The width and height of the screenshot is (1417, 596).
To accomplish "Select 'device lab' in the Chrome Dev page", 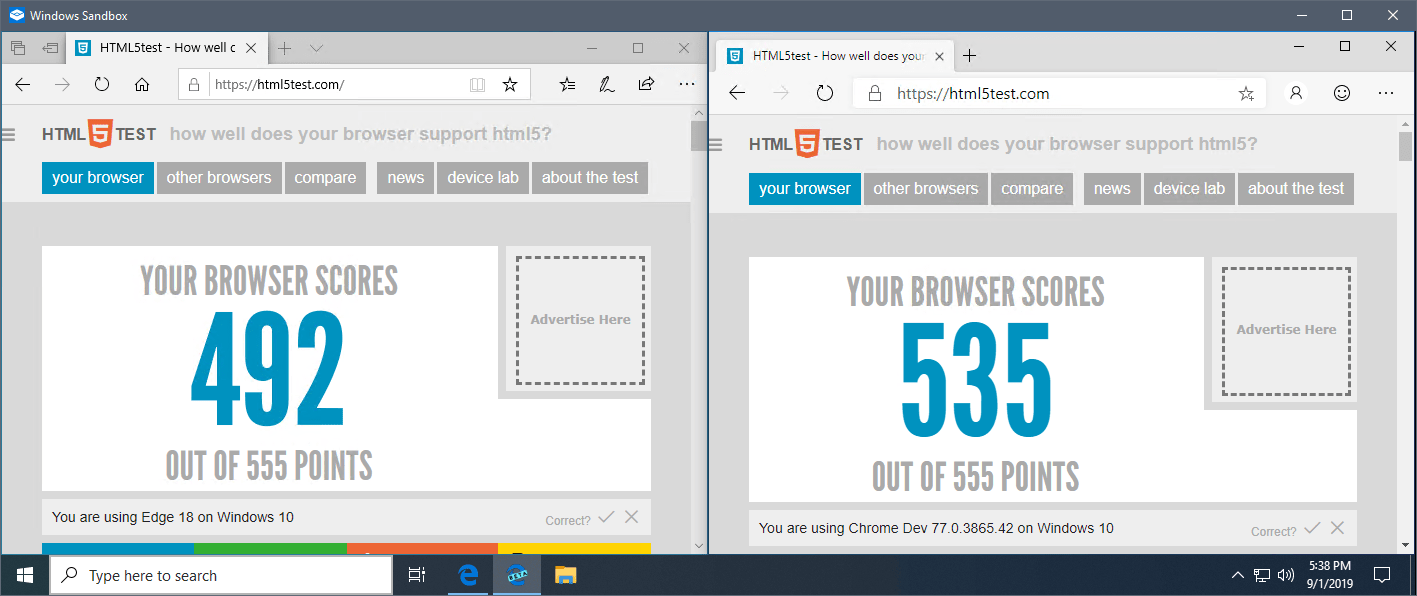I will pyautogui.click(x=1189, y=189).
